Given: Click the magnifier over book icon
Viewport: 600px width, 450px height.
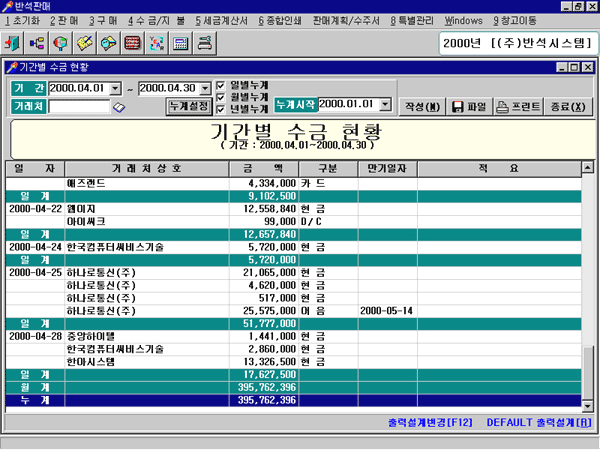Looking at the screenshot, I should (109, 43).
